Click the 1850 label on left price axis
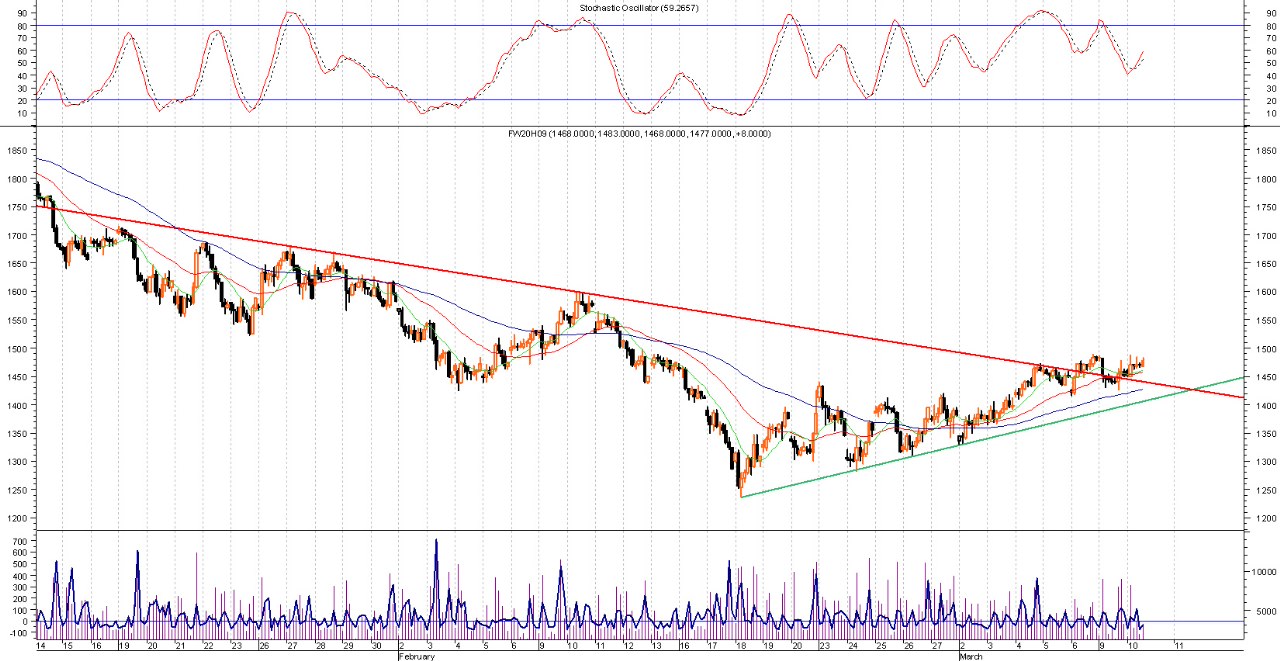 (x=17, y=151)
